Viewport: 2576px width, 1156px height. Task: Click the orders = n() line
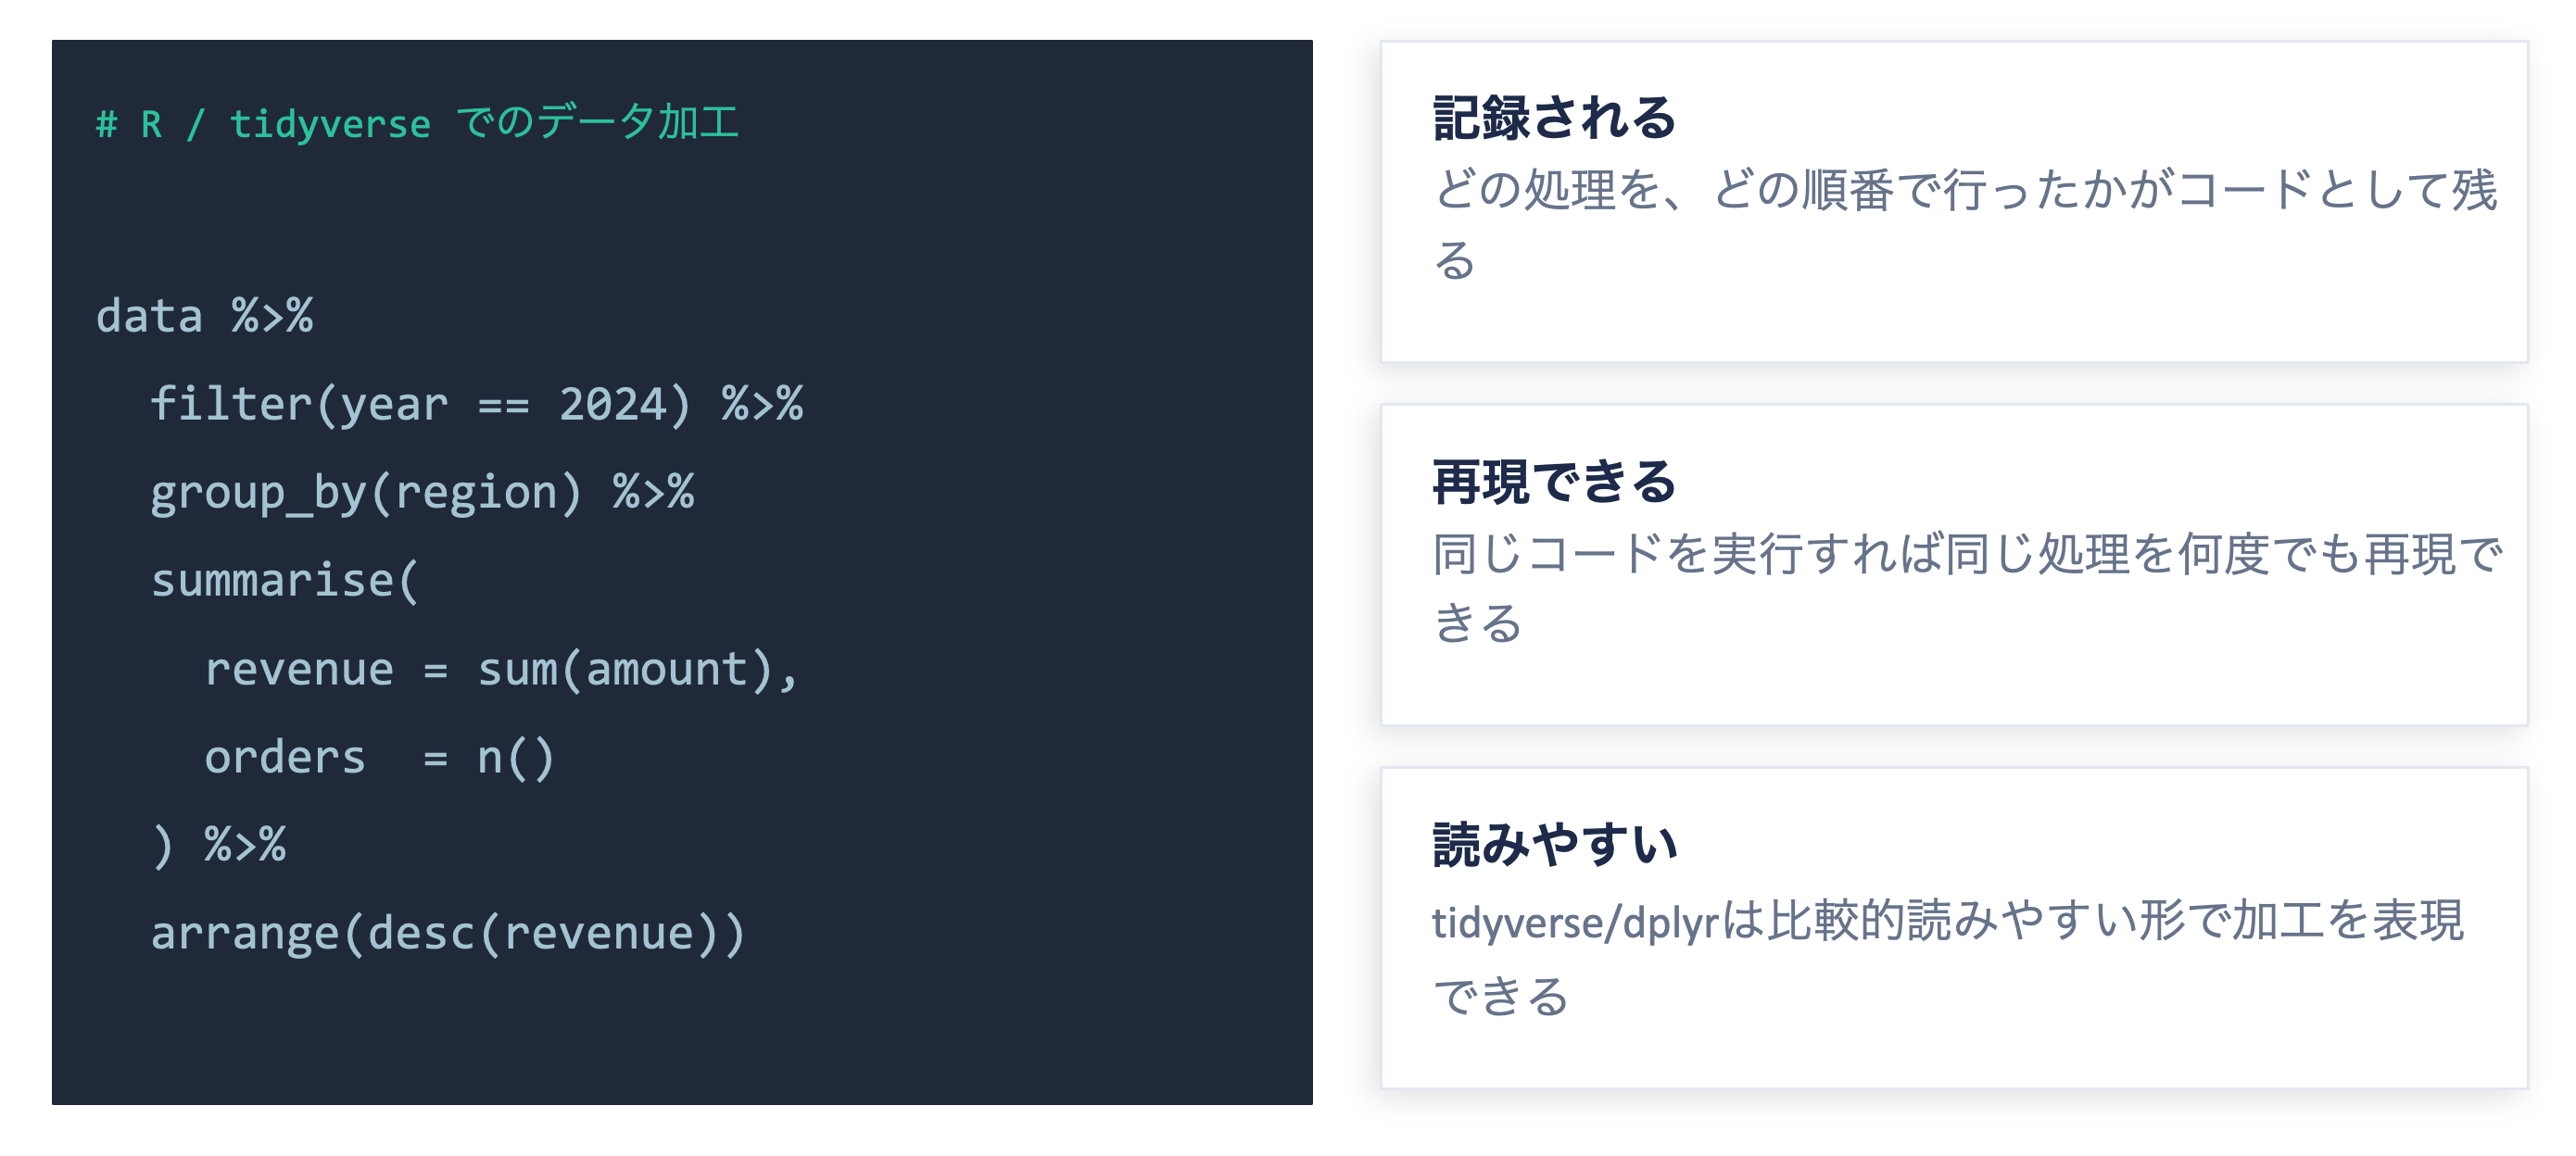tap(379, 757)
